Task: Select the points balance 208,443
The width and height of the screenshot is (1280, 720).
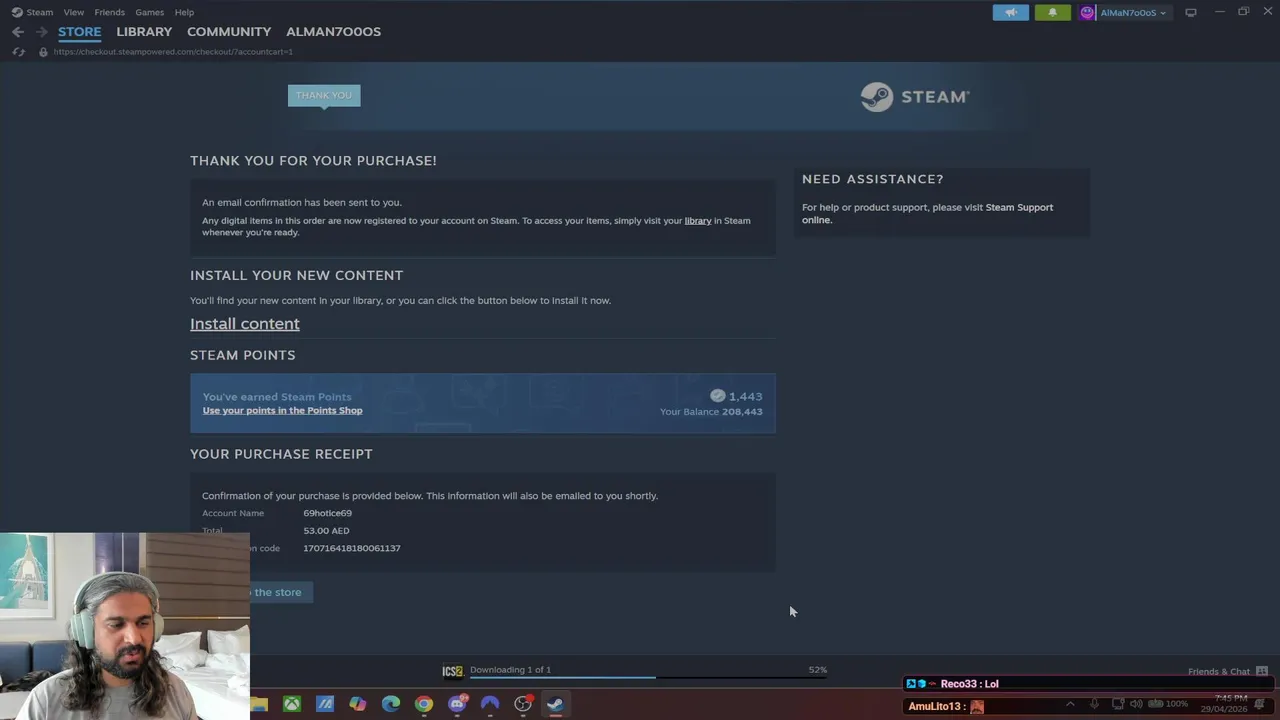Action: pos(742,412)
